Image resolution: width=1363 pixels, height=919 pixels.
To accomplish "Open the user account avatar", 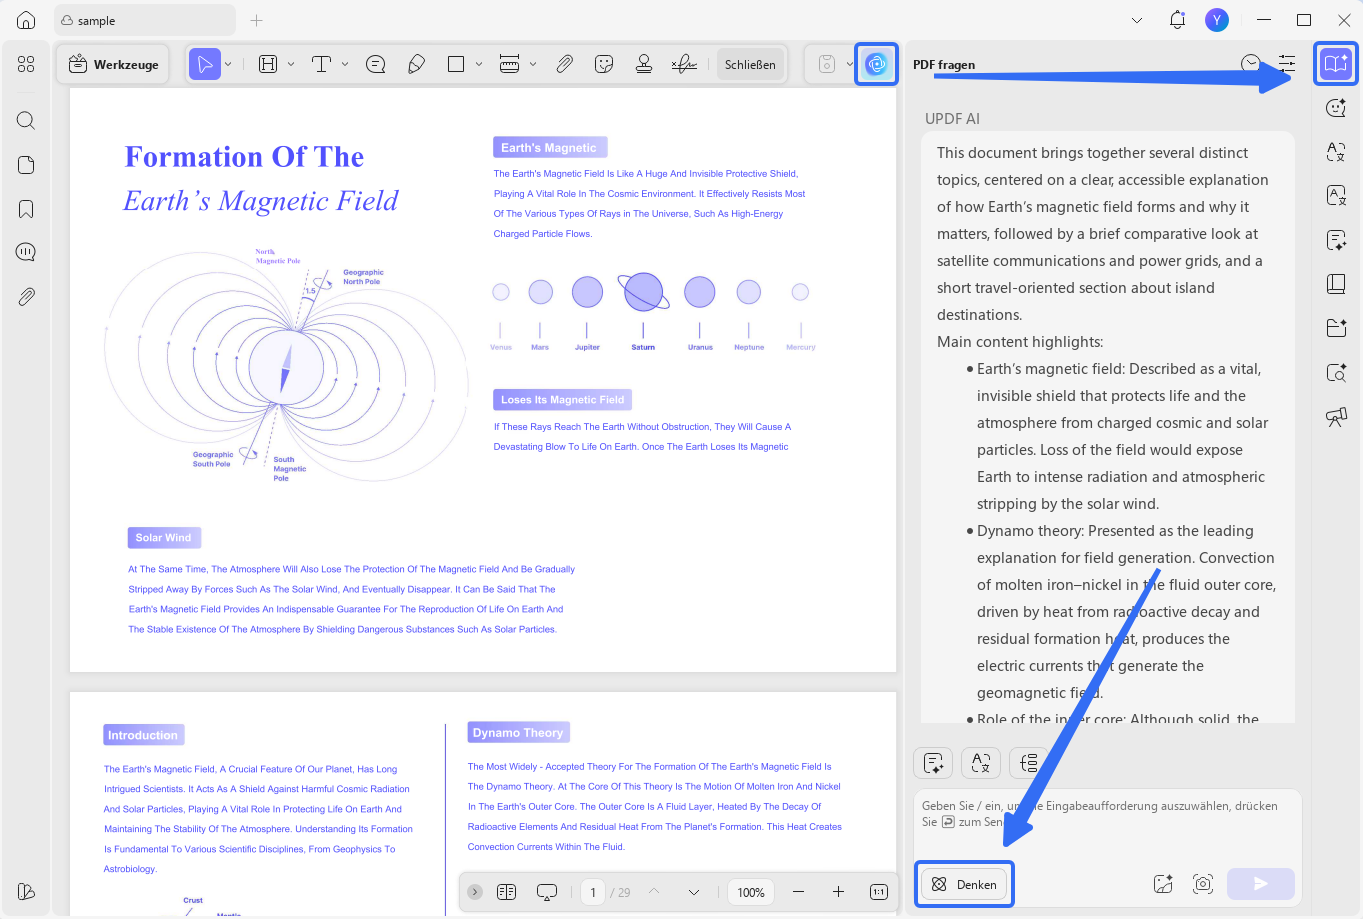I will tap(1216, 20).
